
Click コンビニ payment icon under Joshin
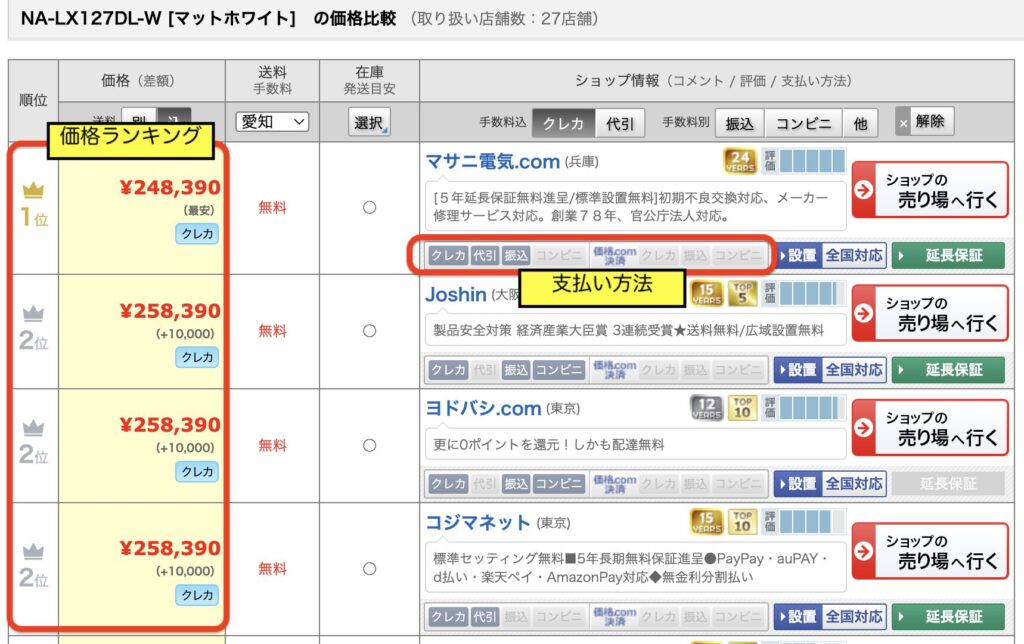pyautogui.click(x=558, y=370)
